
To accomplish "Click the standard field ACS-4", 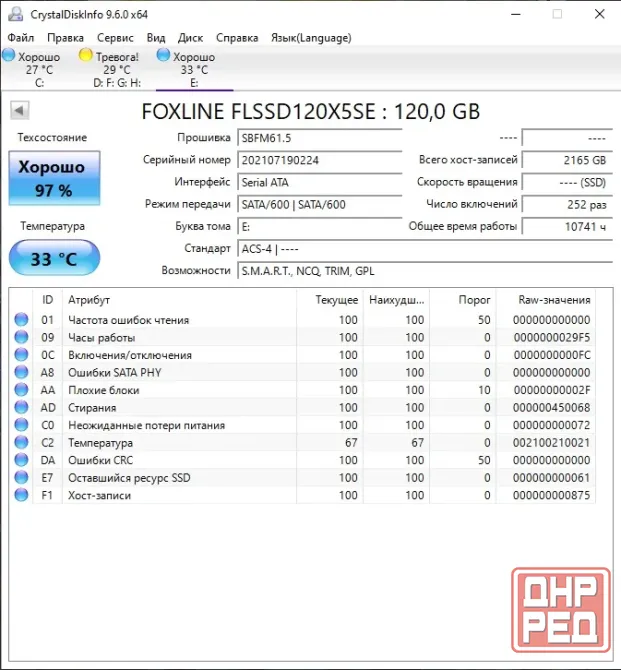I will tap(425, 249).
